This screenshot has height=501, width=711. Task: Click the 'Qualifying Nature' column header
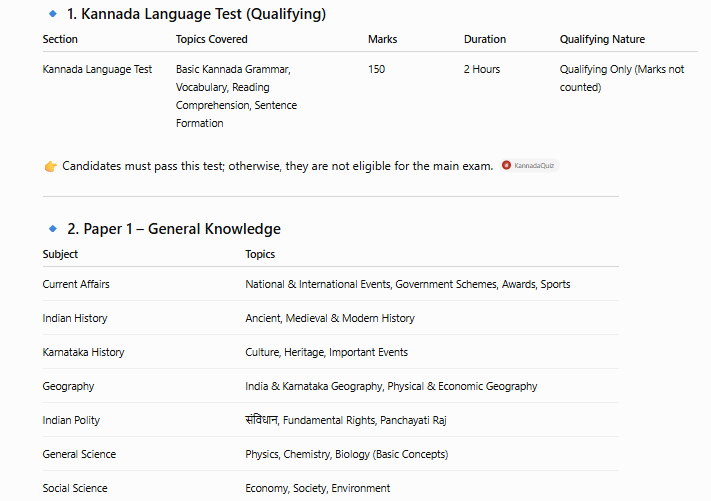[602, 39]
